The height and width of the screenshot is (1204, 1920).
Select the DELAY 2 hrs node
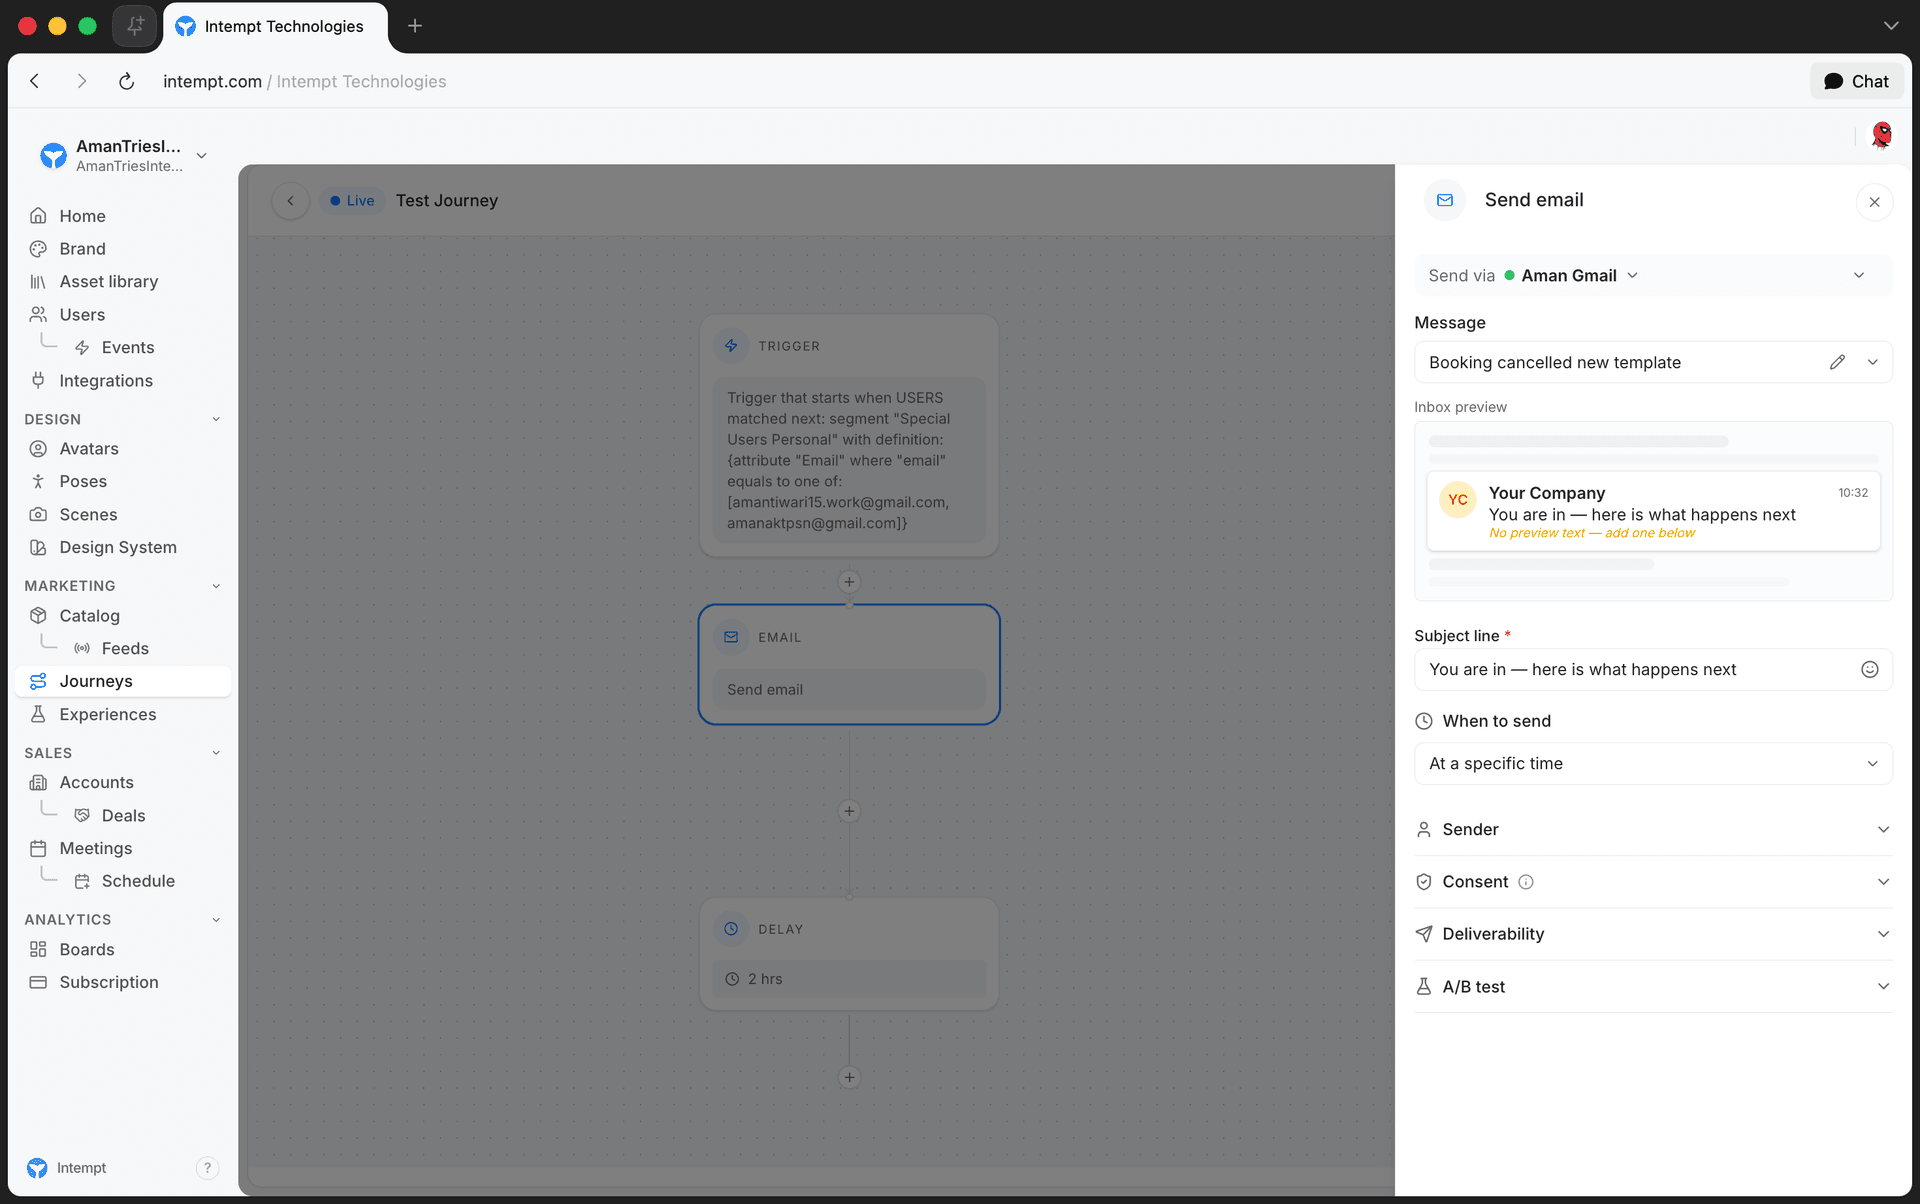[x=849, y=954]
